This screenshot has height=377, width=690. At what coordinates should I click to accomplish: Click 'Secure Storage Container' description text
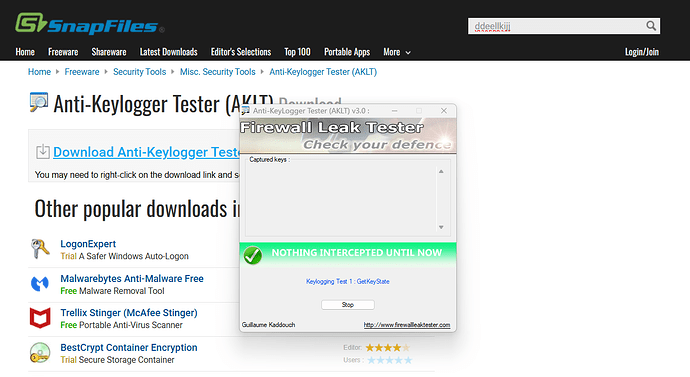(126, 360)
